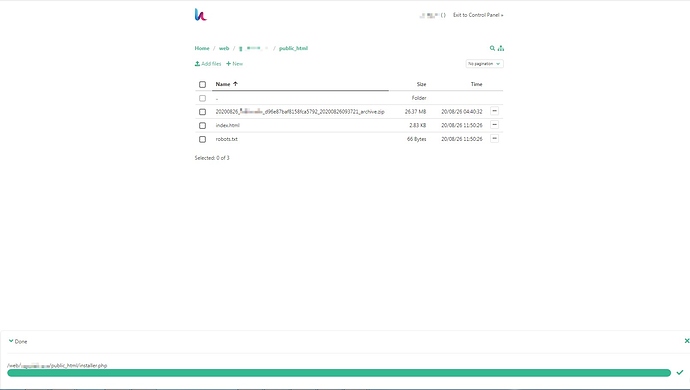Click the upload icon next to Add files

point(197,64)
